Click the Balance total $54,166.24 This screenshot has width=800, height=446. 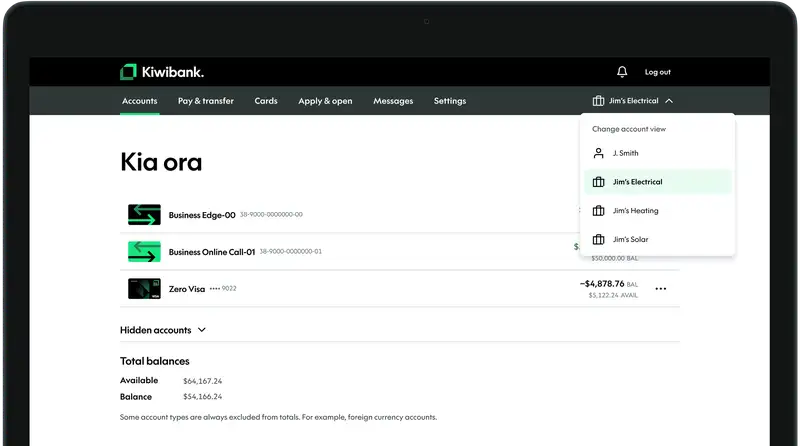[x=203, y=397]
